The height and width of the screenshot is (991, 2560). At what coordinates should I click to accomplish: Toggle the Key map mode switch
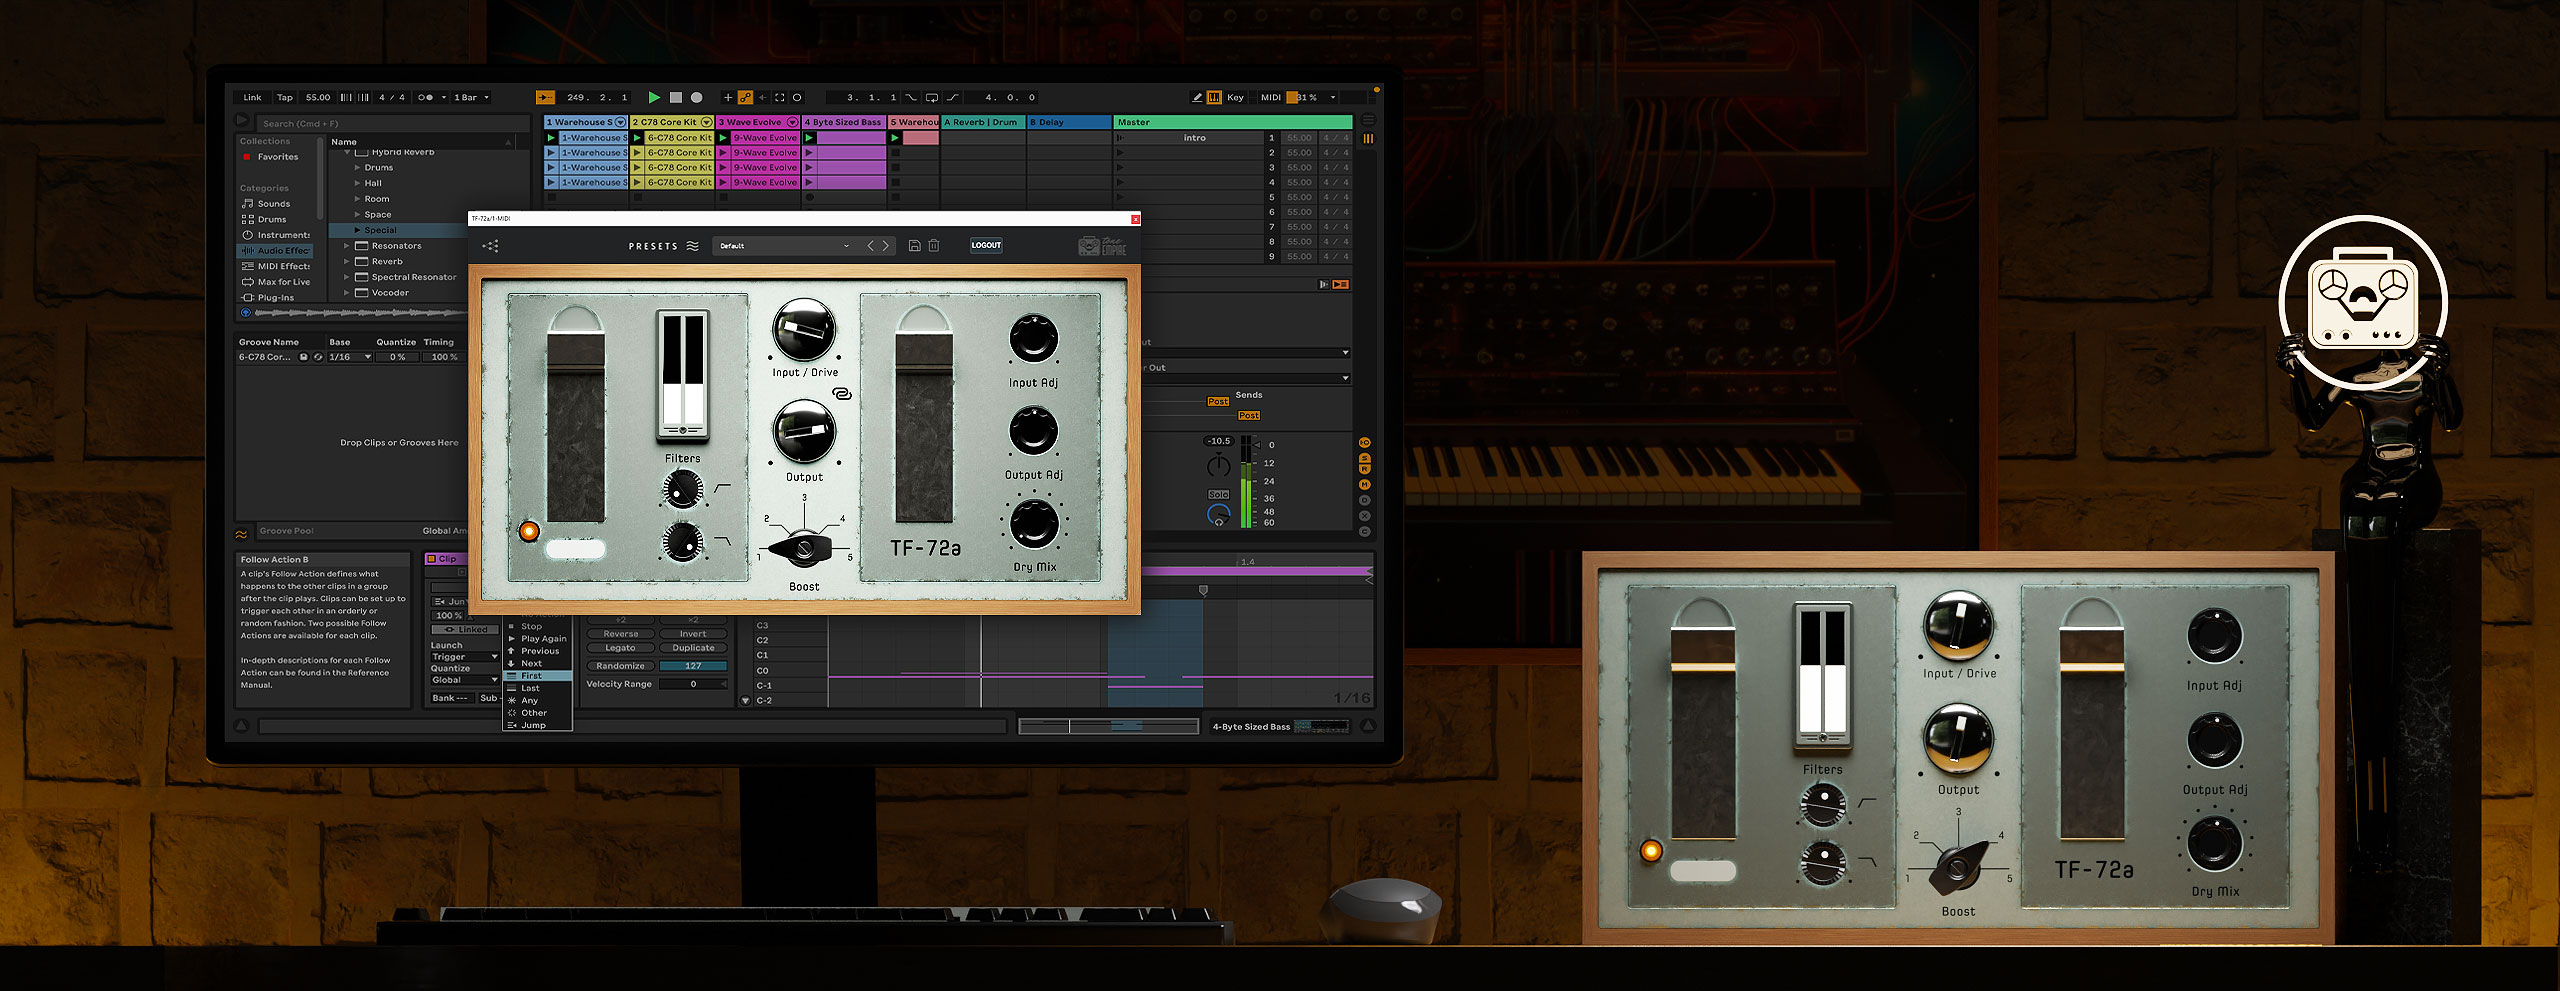[1235, 97]
